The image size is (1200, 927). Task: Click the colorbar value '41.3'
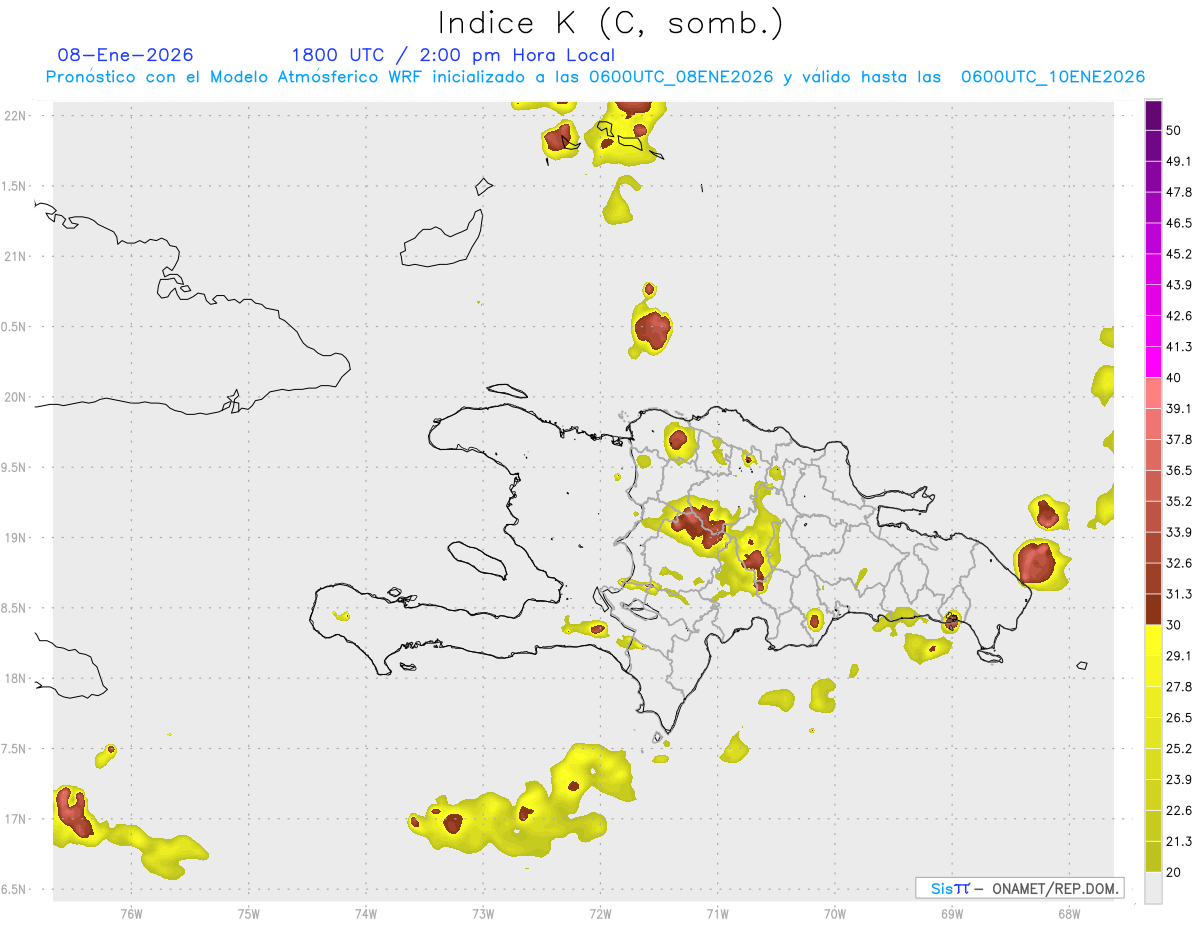[x=1179, y=347]
